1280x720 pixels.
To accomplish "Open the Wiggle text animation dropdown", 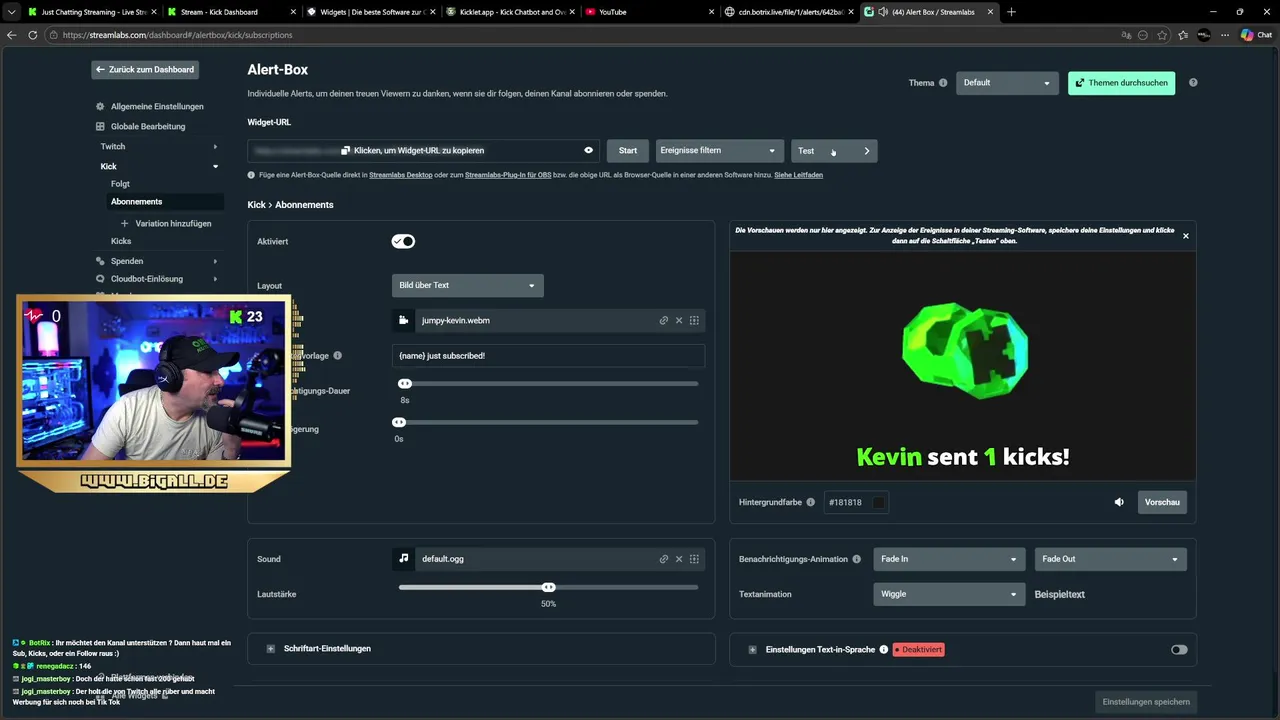I will pyautogui.click(x=949, y=594).
